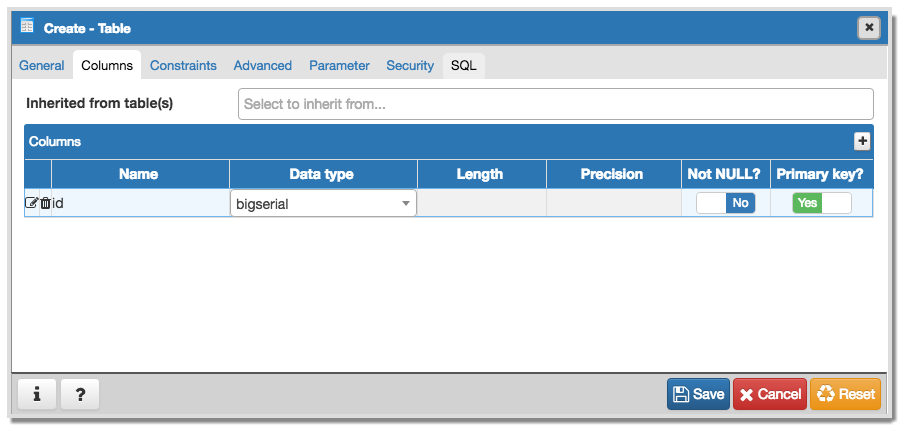Toggle the Primary key switch for id

point(821,203)
